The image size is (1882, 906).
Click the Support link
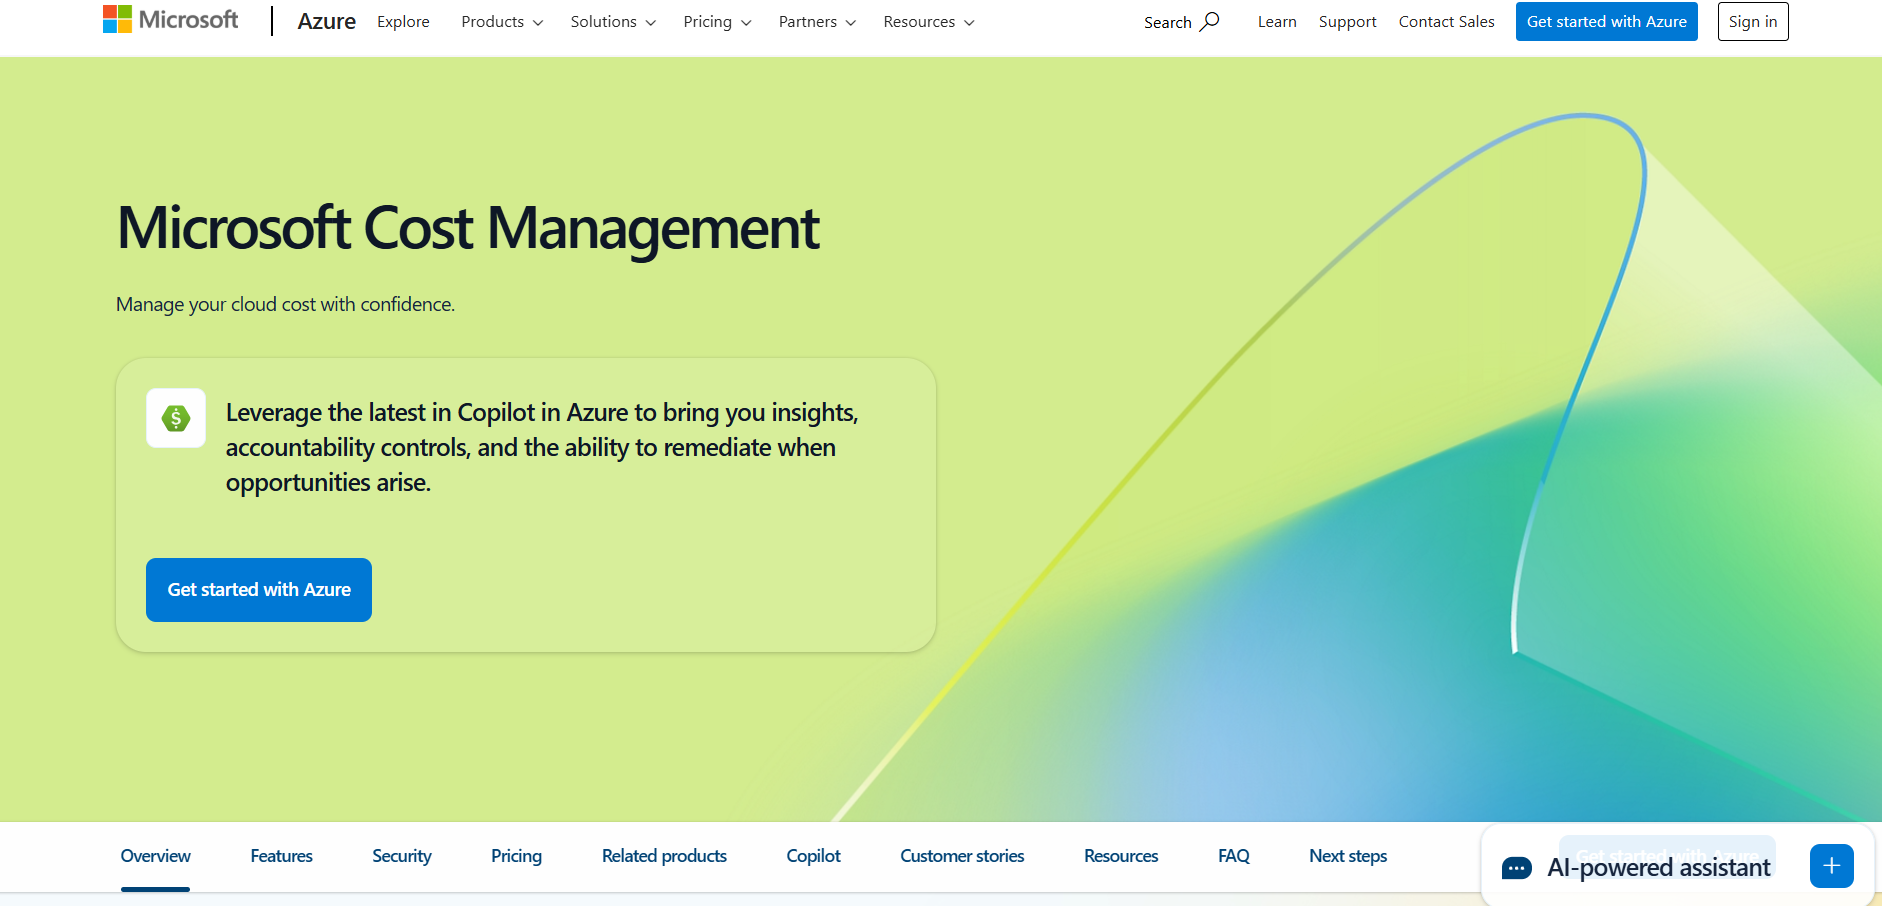[x=1347, y=21]
